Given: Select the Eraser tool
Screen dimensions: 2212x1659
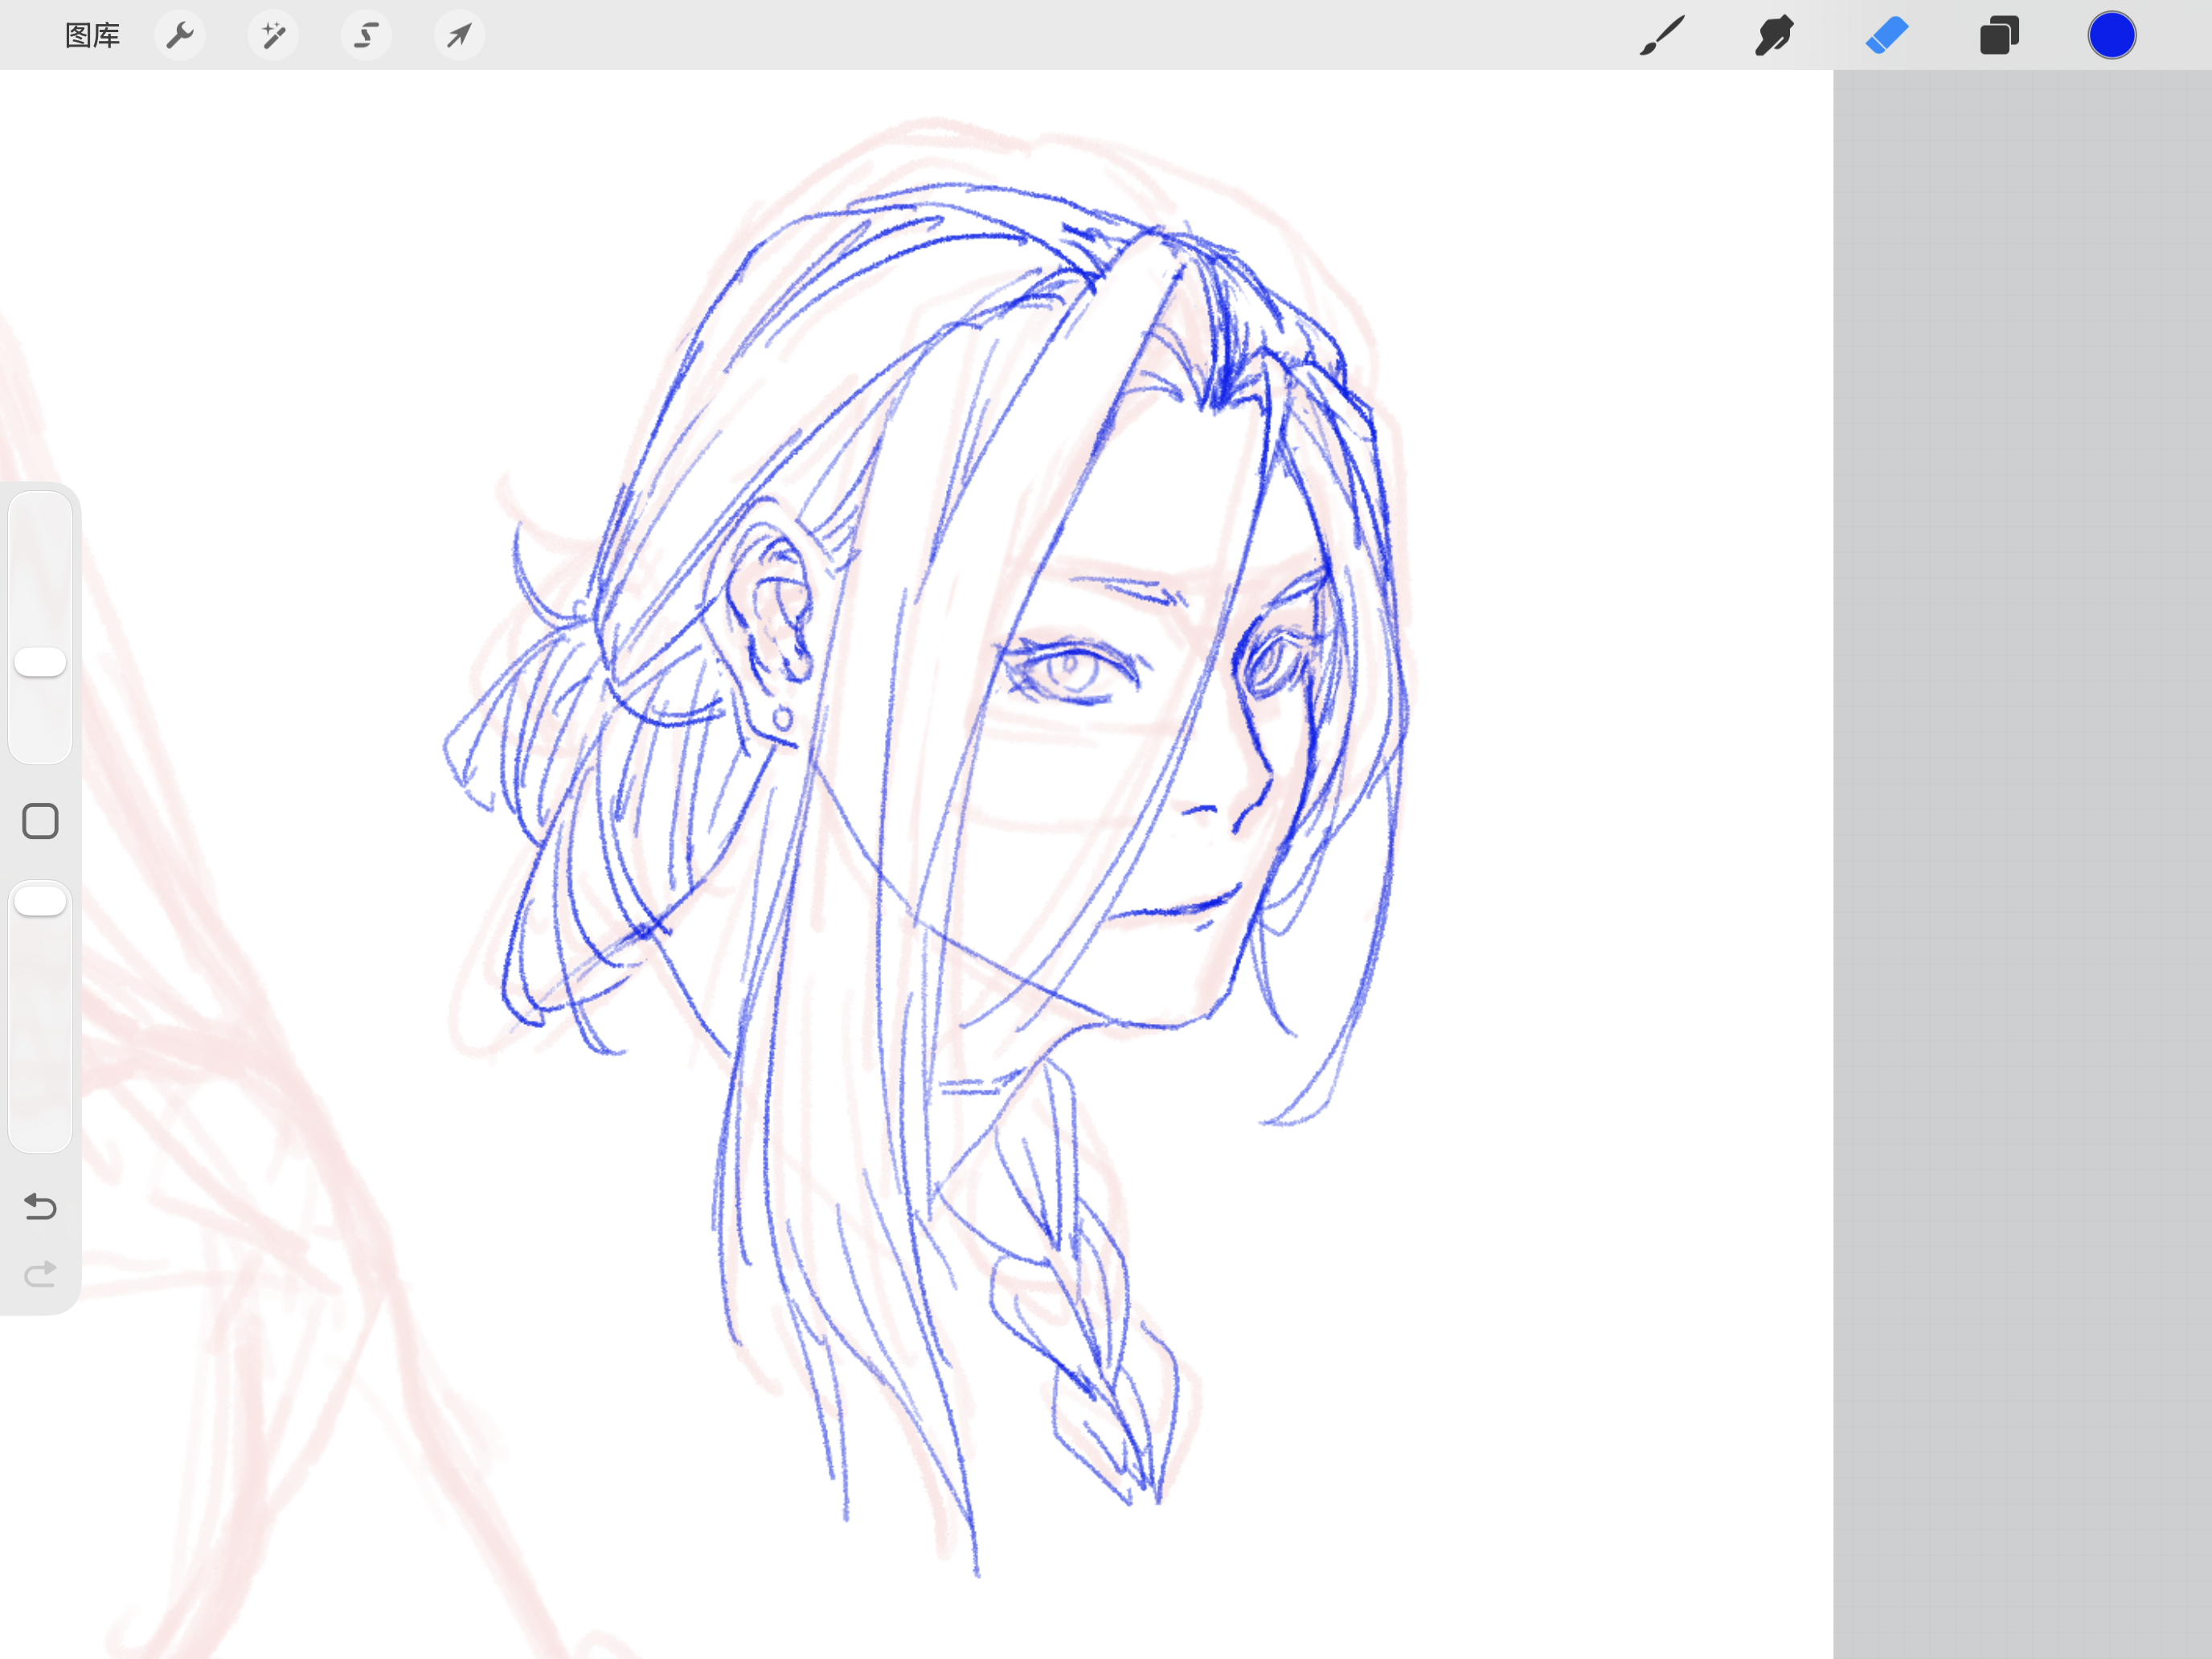Looking at the screenshot, I should [1887, 36].
